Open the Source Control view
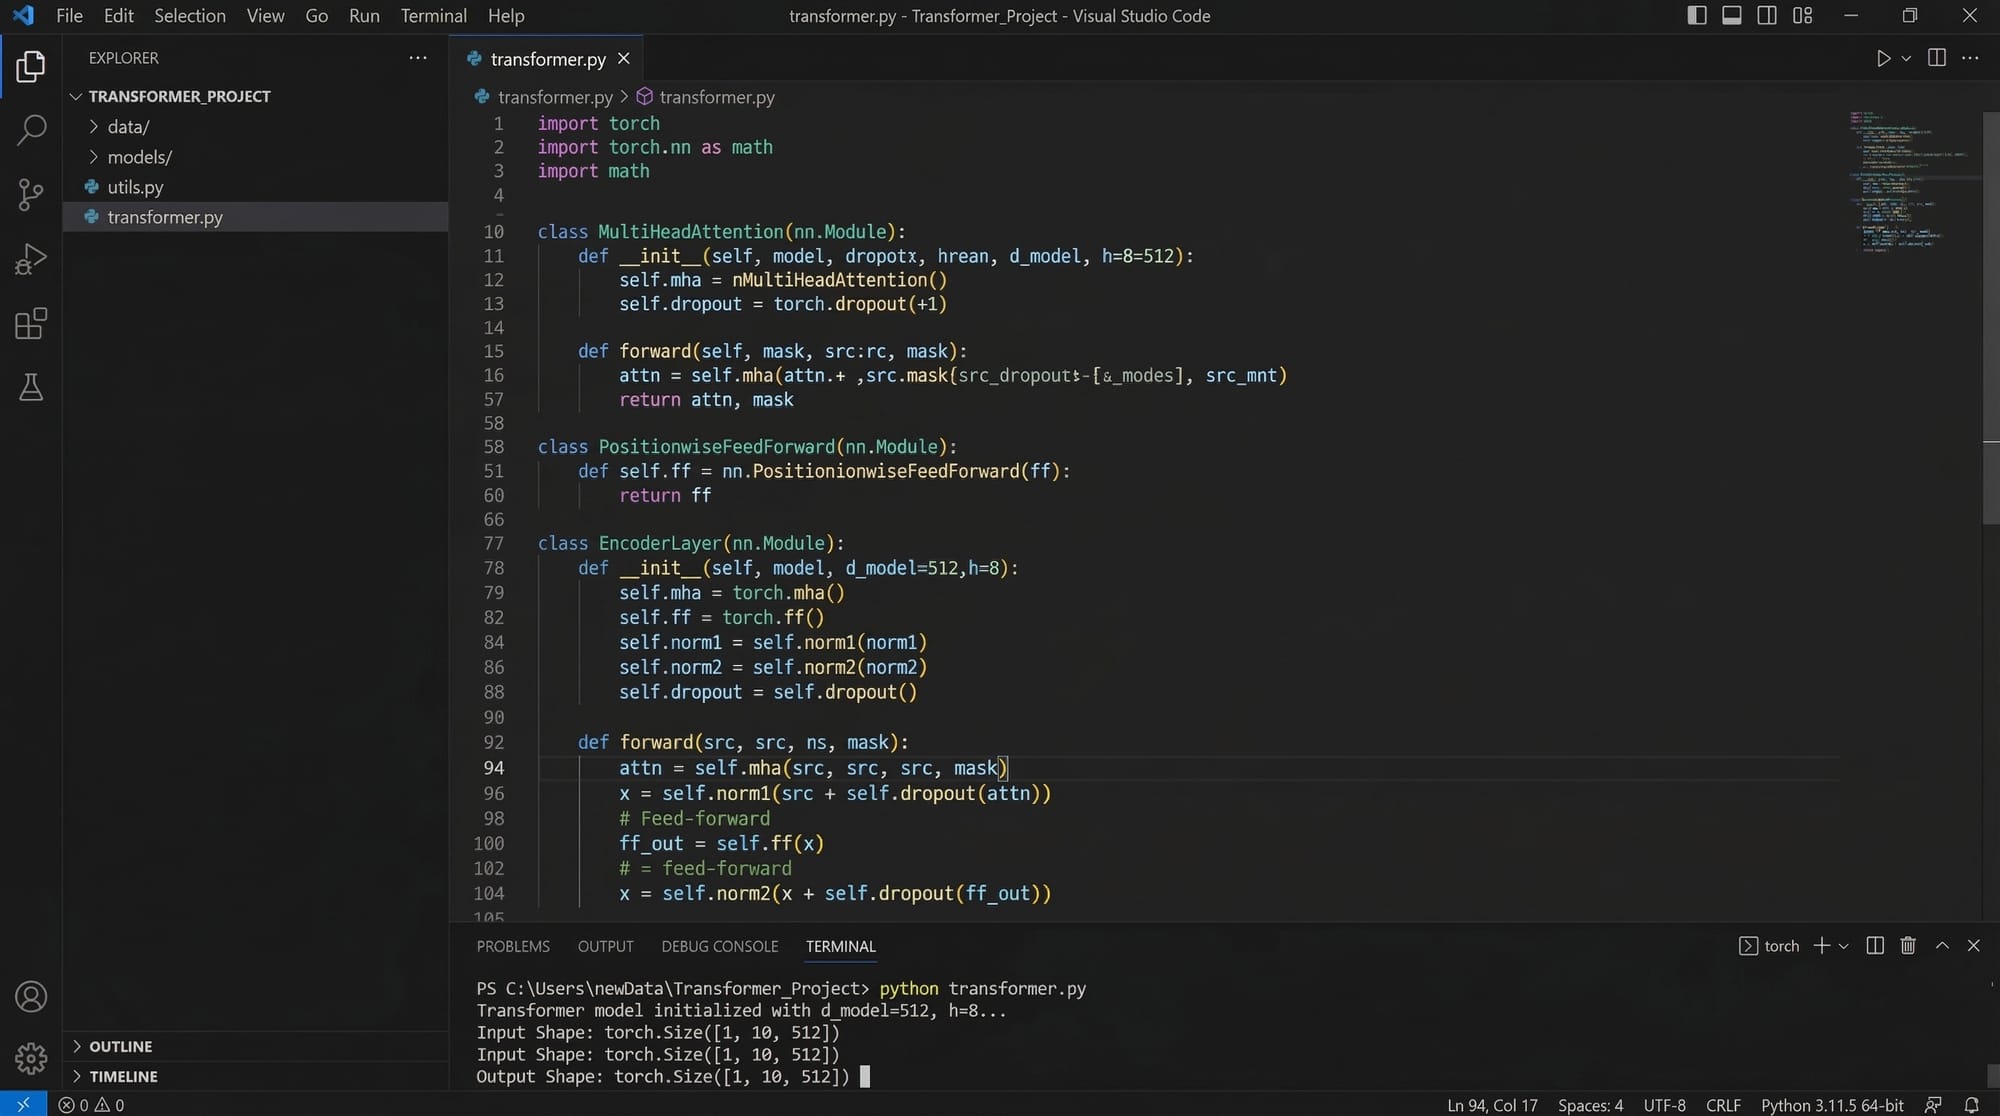2000x1116 pixels. click(31, 194)
